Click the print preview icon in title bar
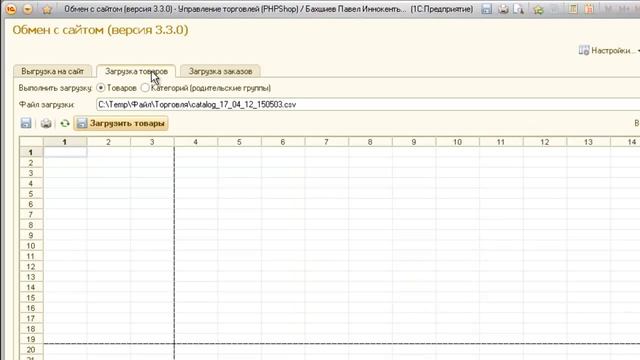Viewport: 640px width, 360px height. (519, 9)
